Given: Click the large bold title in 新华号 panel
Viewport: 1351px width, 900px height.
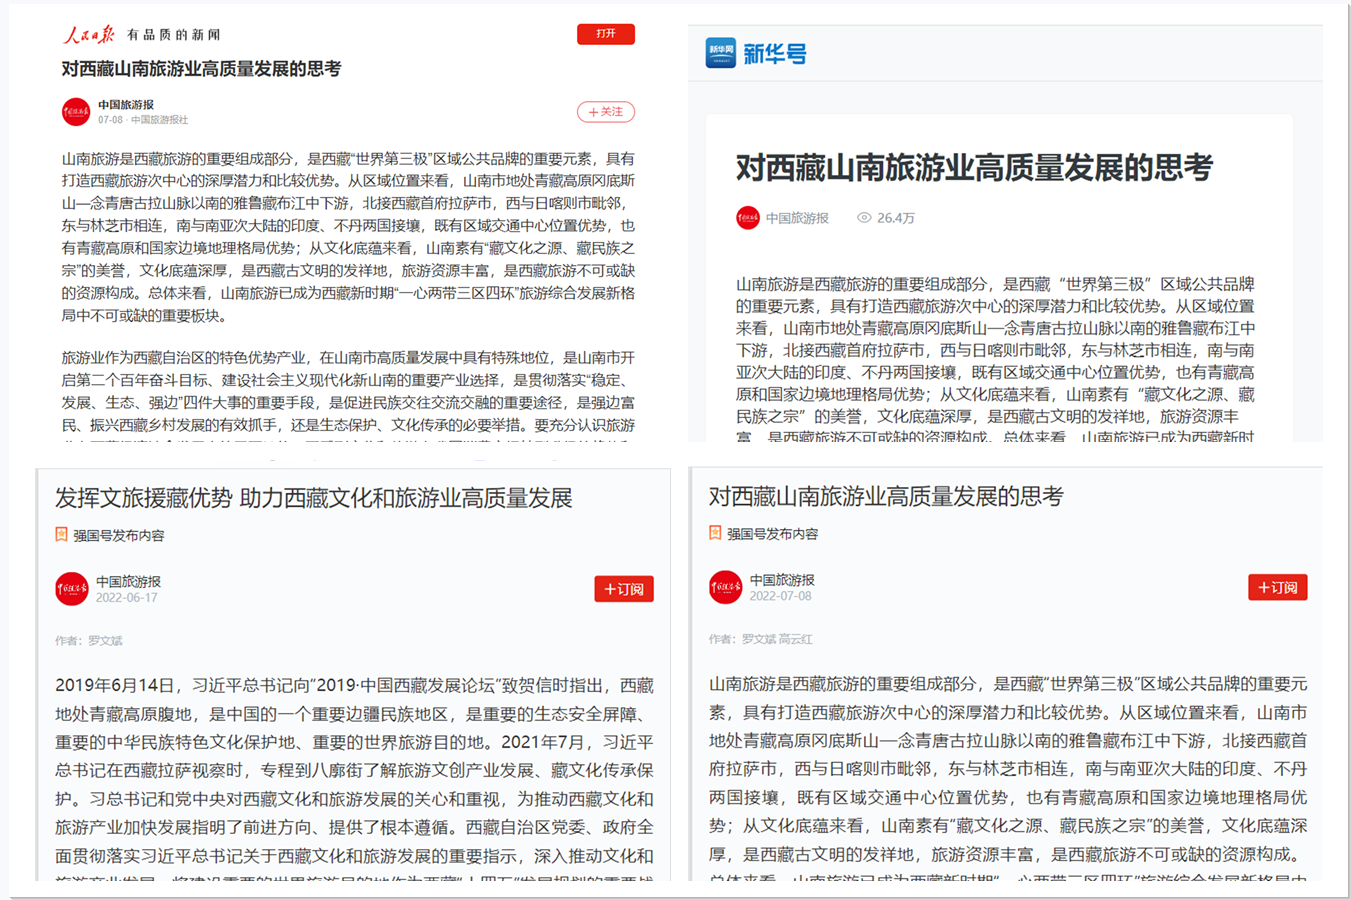Looking at the screenshot, I should [974, 168].
